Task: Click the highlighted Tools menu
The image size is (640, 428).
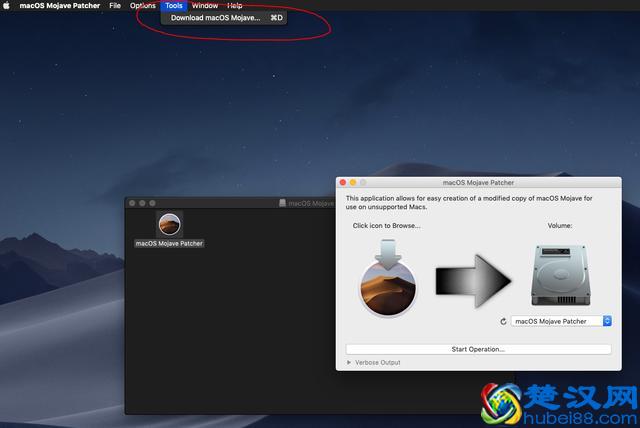Action: click(174, 5)
